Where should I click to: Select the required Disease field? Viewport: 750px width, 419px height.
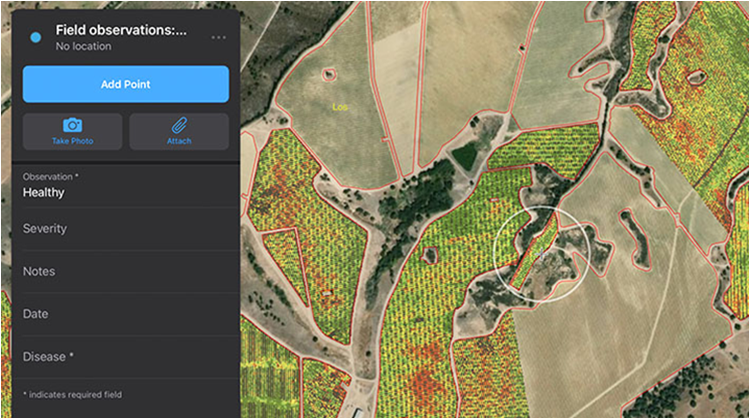point(120,357)
